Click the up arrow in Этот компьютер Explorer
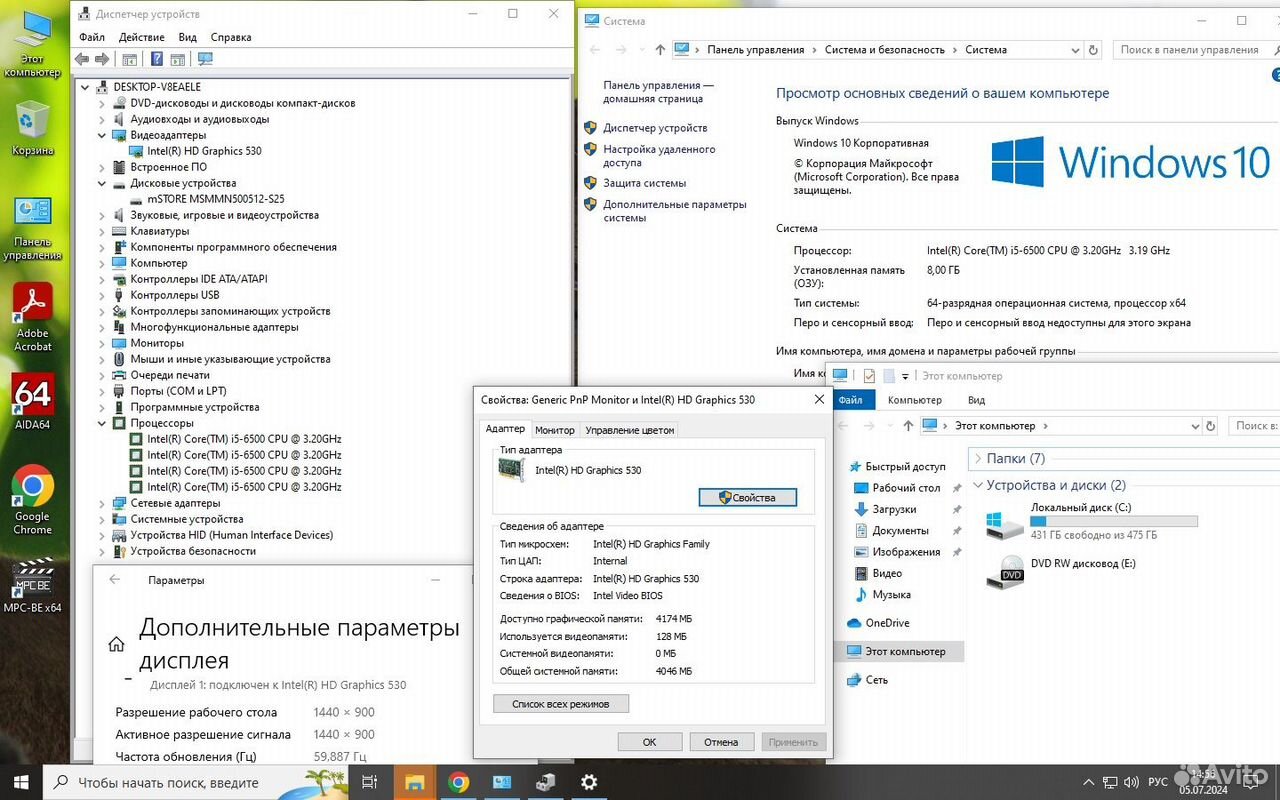The height and width of the screenshot is (800, 1280). click(x=908, y=426)
